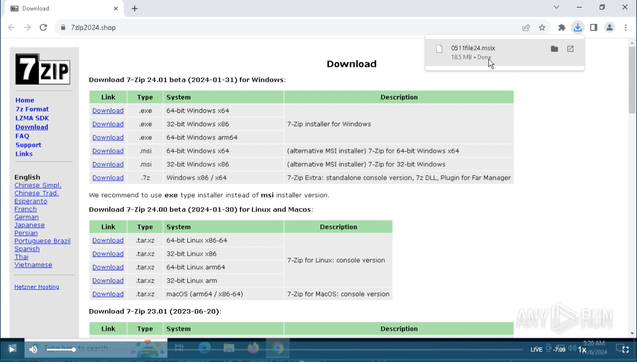The width and height of the screenshot is (637, 362).
Task: Open the FAQ sidebar link
Action: pos(22,136)
